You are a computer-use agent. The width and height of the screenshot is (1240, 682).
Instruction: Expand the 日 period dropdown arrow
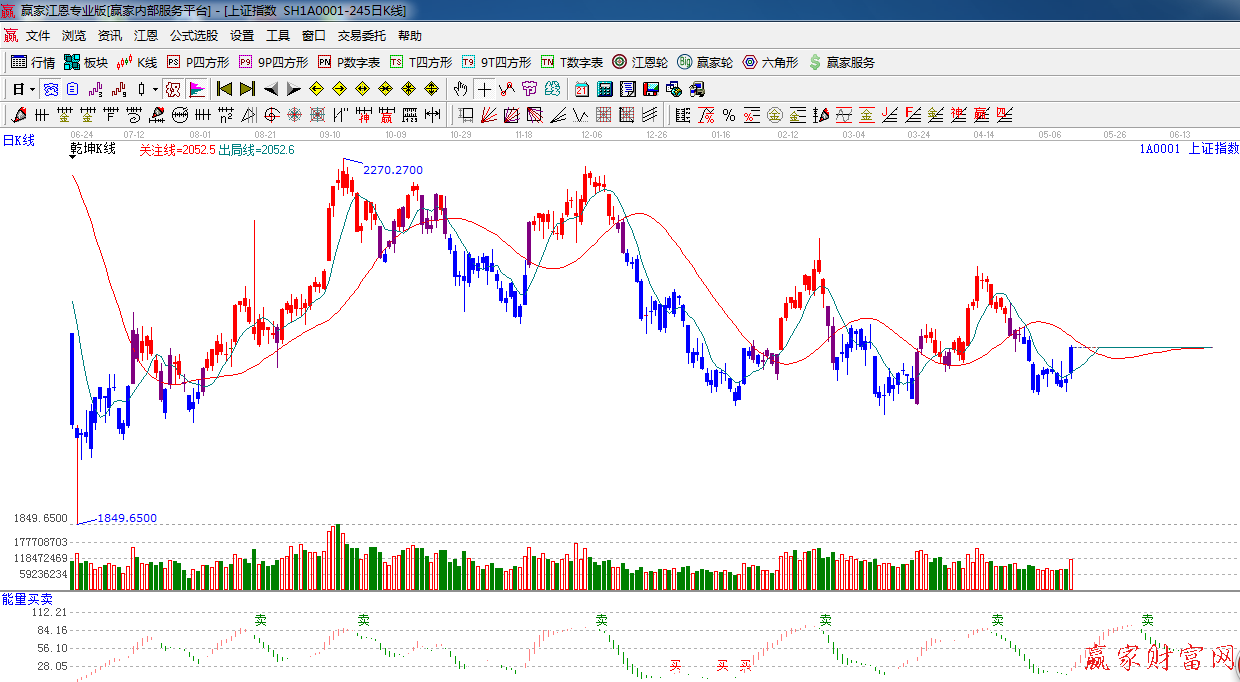(32, 89)
